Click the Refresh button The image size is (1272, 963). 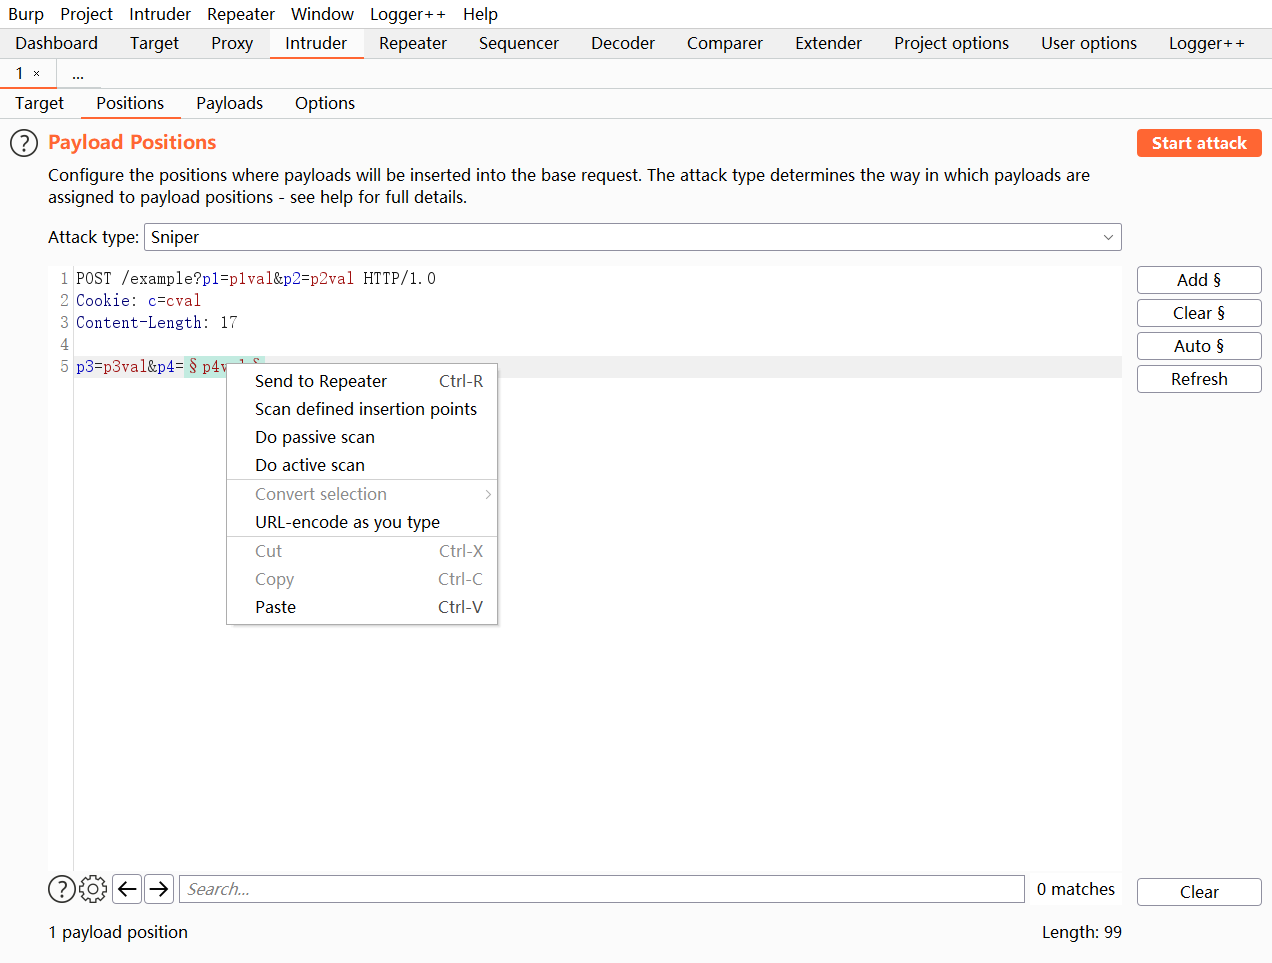click(1199, 379)
